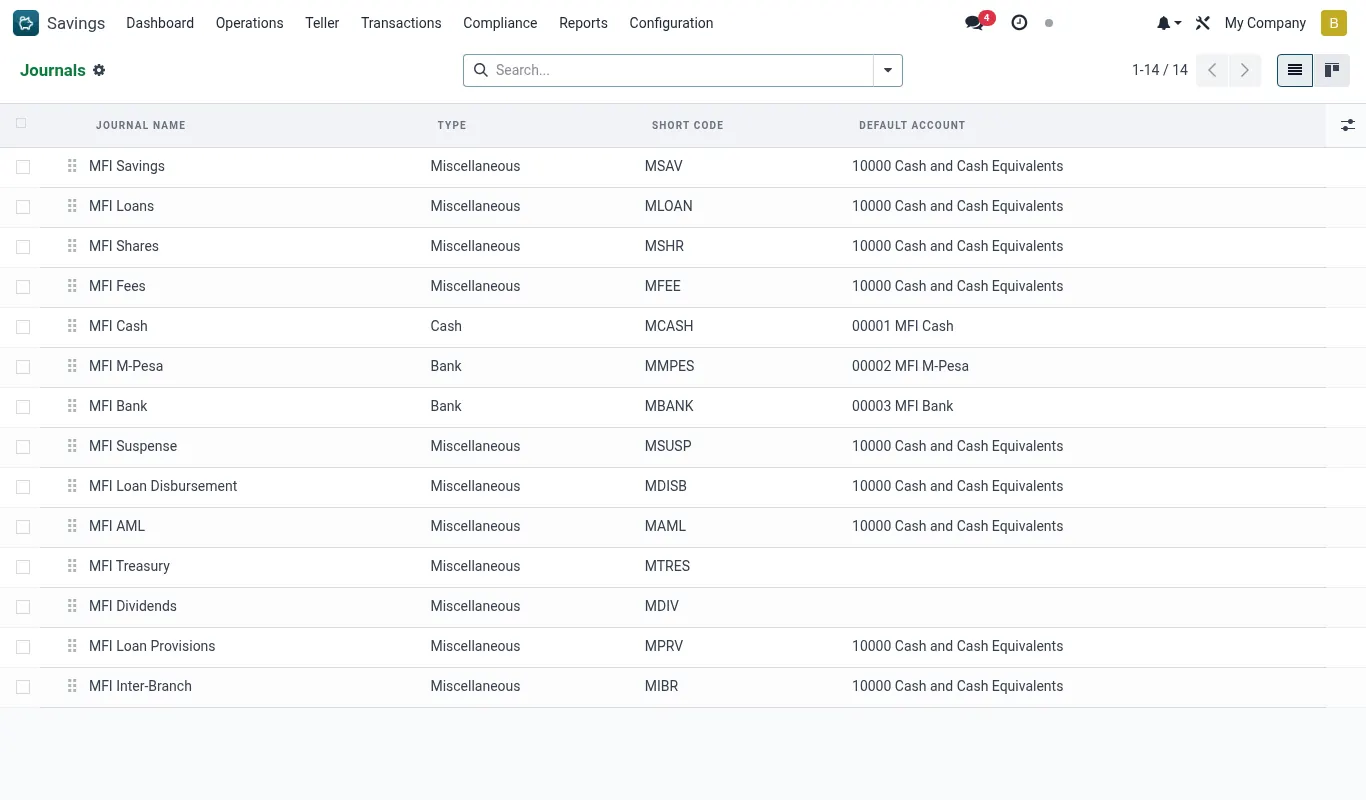Screen dimensions: 1366x800
Task: Click the Savings app name label
Action: (x=76, y=23)
